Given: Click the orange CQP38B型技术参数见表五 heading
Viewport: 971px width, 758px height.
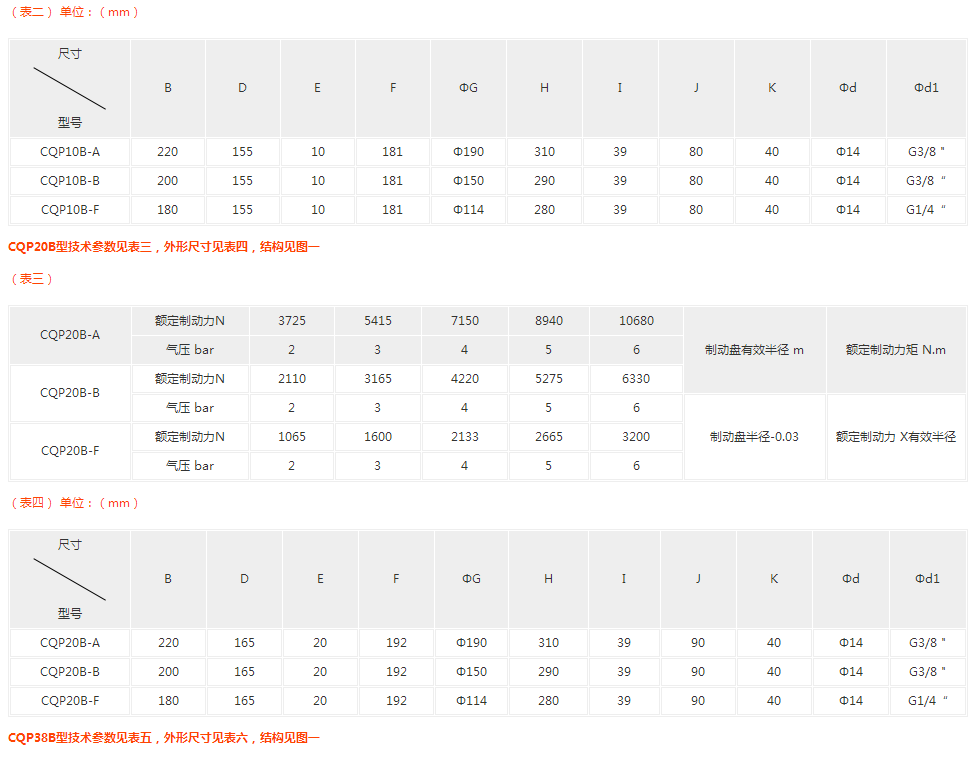Looking at the screenshot, I should pyautogui.click(x=164, y=738).
